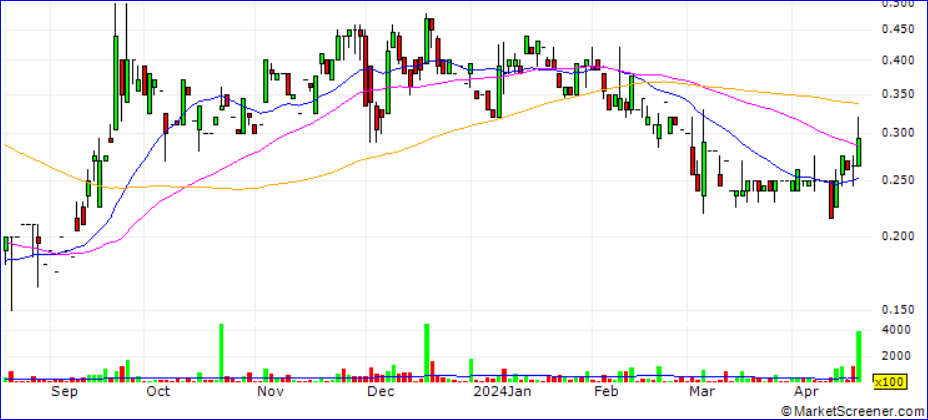Viewport: 928px width, 420px height.
Task: Click the tall green volume bar in mid-December
Action: pos(427,352)
